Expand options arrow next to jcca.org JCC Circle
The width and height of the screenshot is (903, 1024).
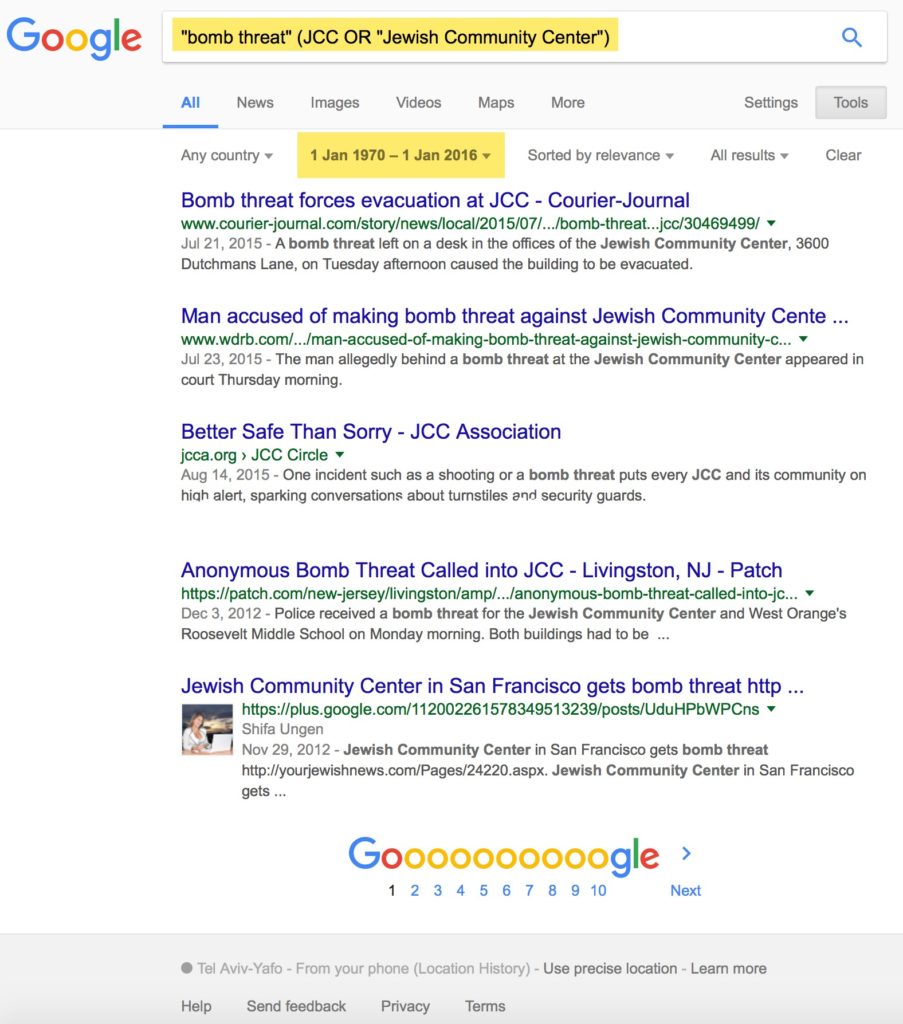(340, 455)
